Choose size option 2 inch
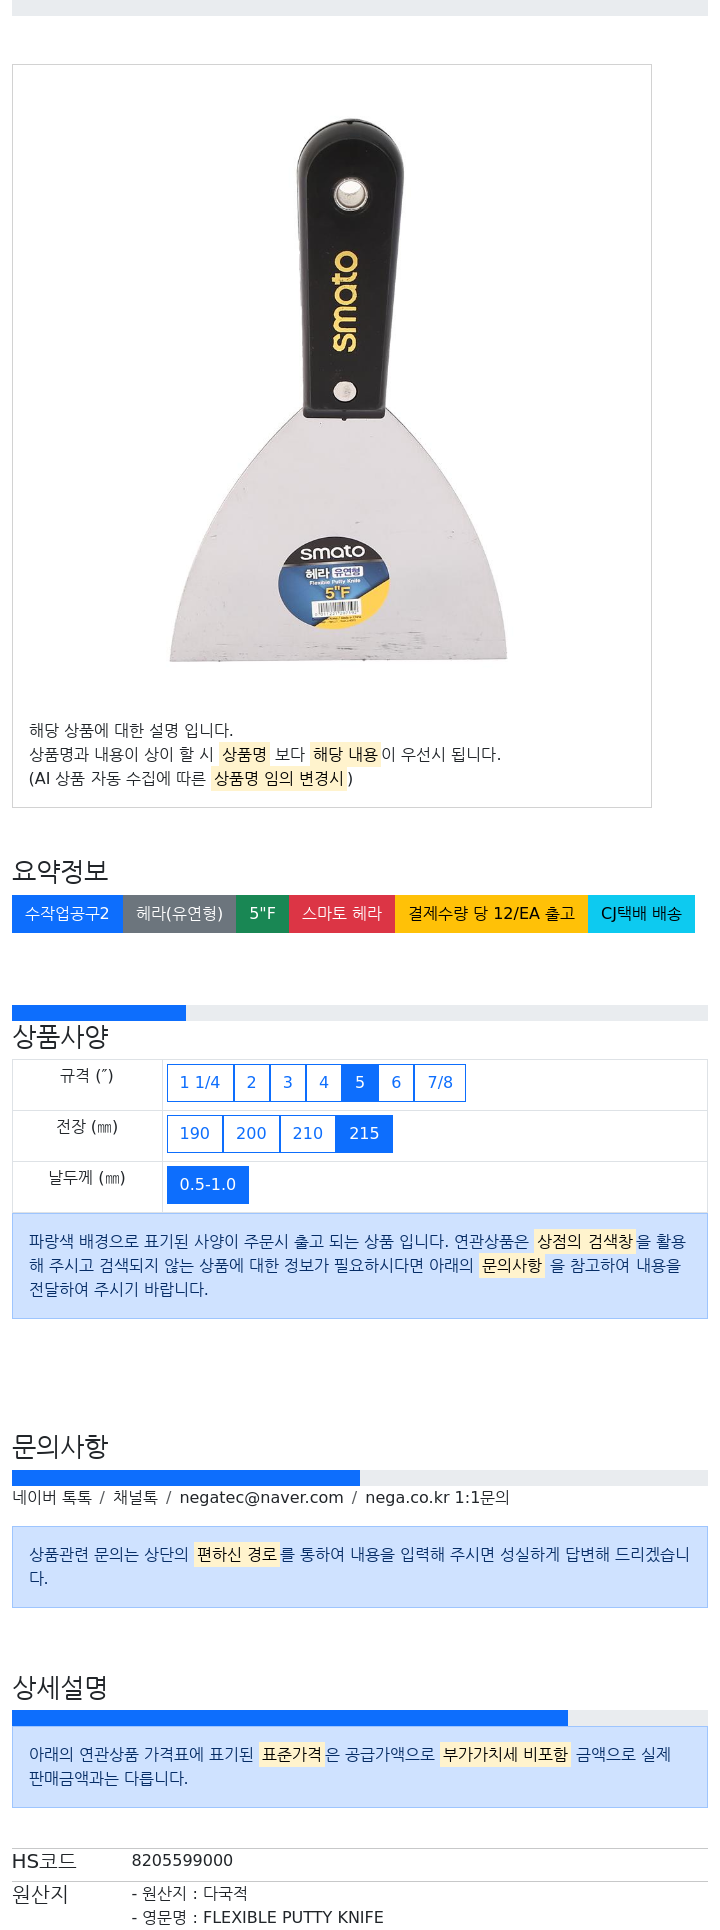 pyautogui.click(x=251, y=1083)
